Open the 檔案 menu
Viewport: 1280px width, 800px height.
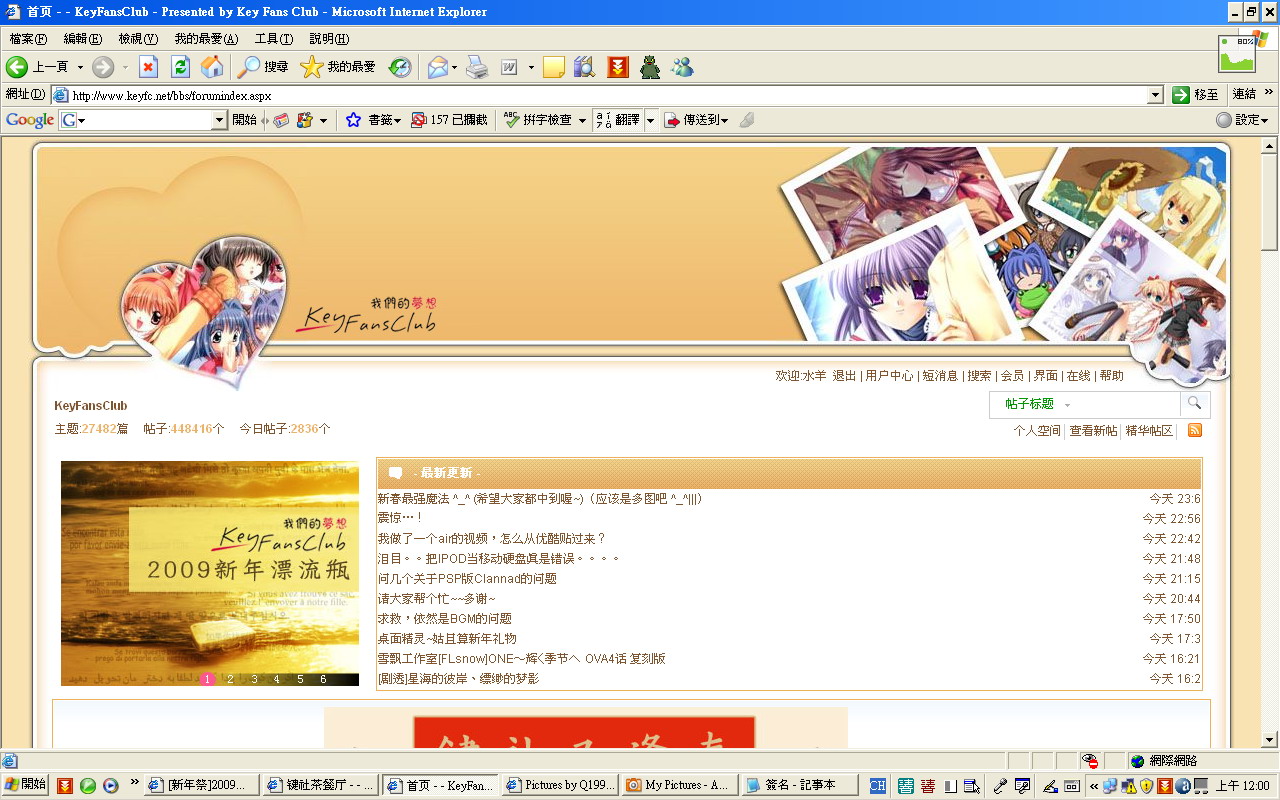pyautogui.click(x=28, y=39)
